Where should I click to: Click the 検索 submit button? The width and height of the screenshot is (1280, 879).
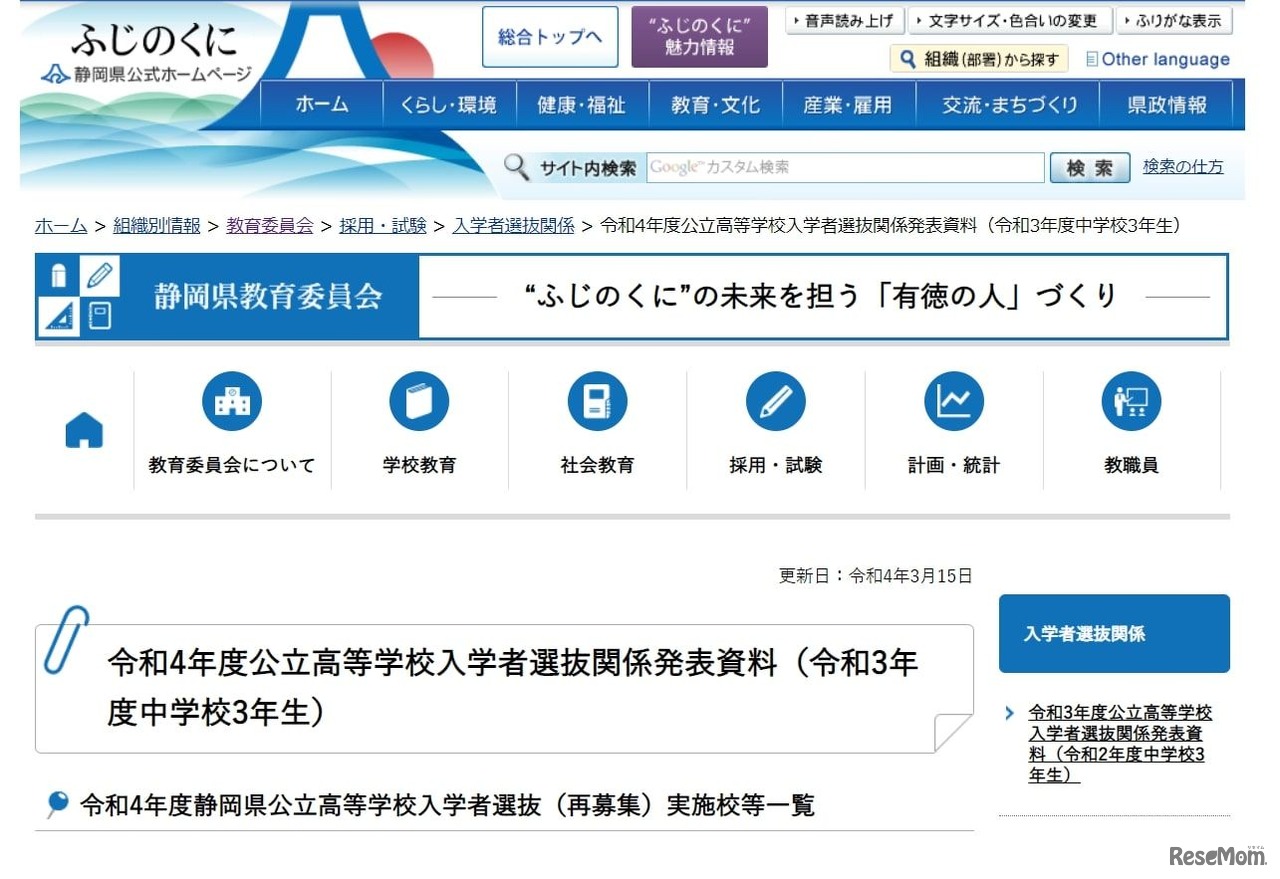(x=1090, y=168)
